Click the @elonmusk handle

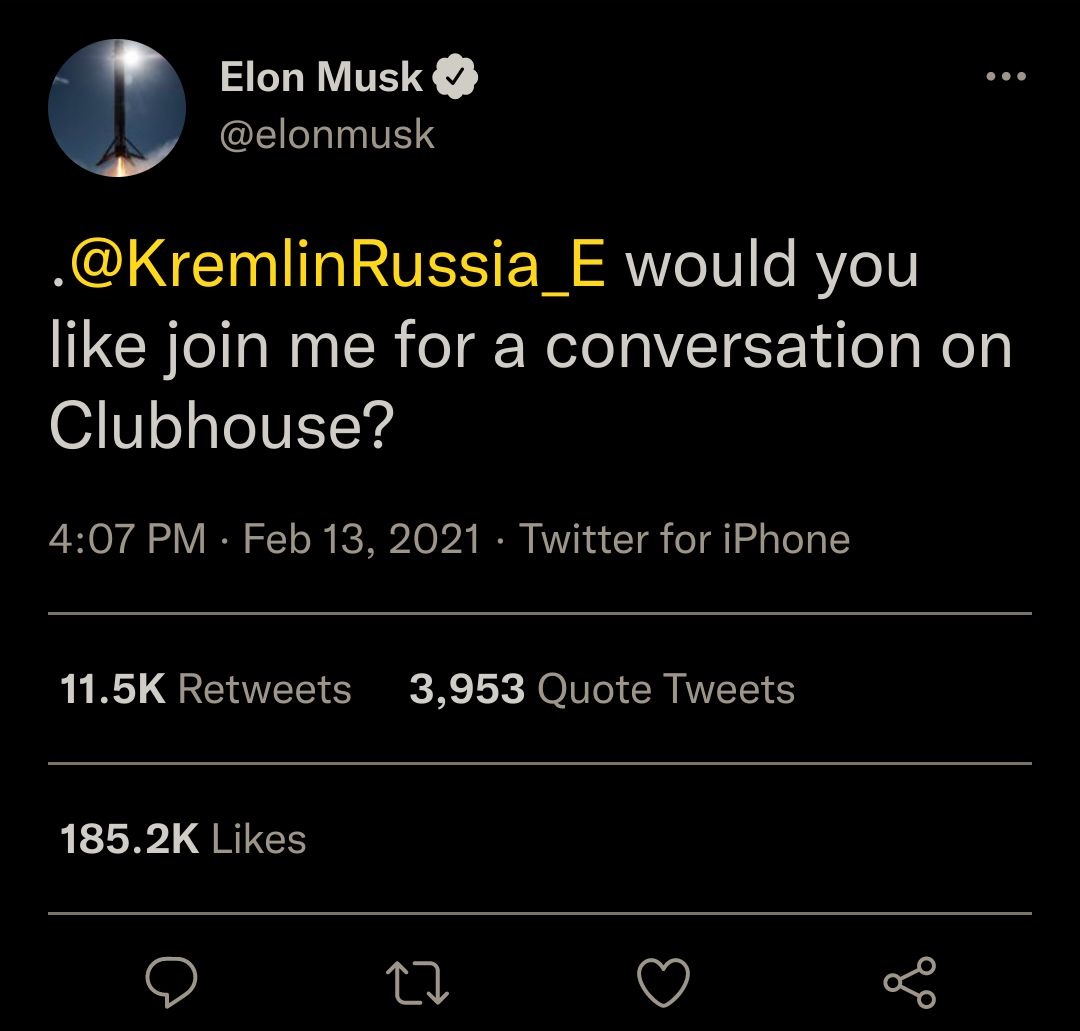[327, 135]
